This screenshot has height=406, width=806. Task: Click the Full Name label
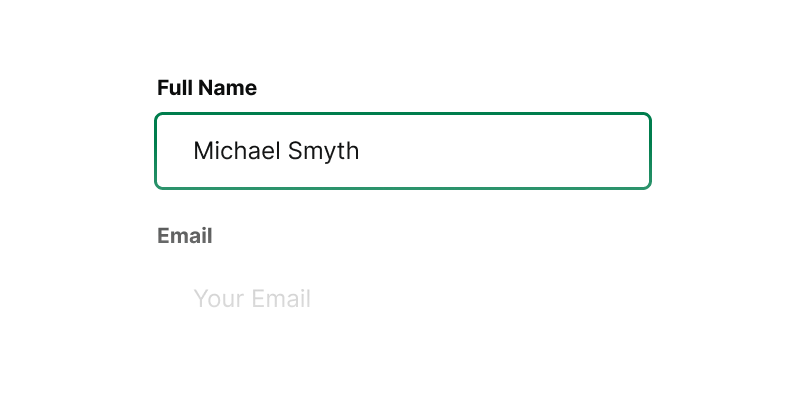[x=207, y=88]
